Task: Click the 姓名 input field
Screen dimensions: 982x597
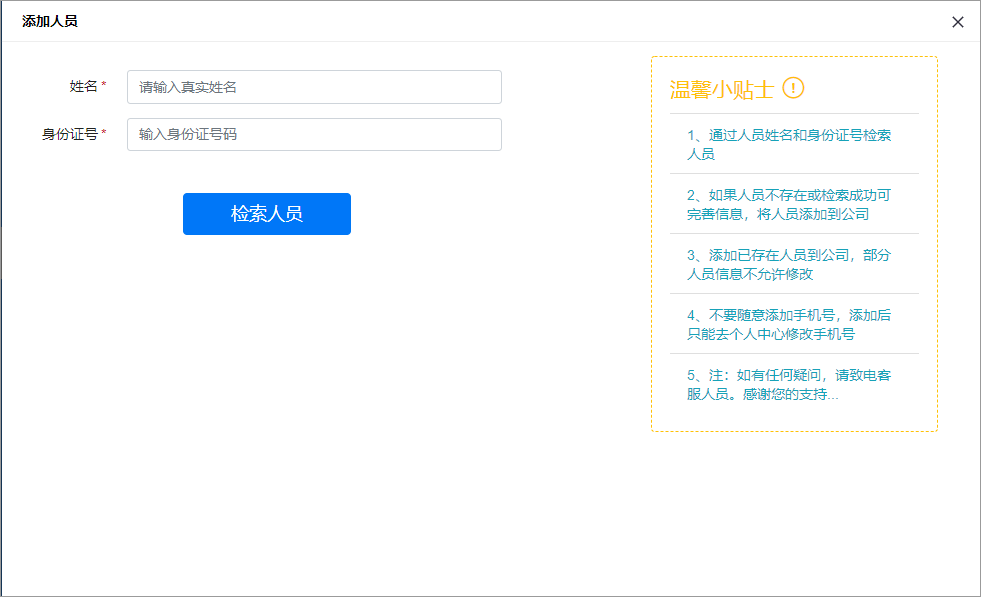Action: tap(314, 87)
